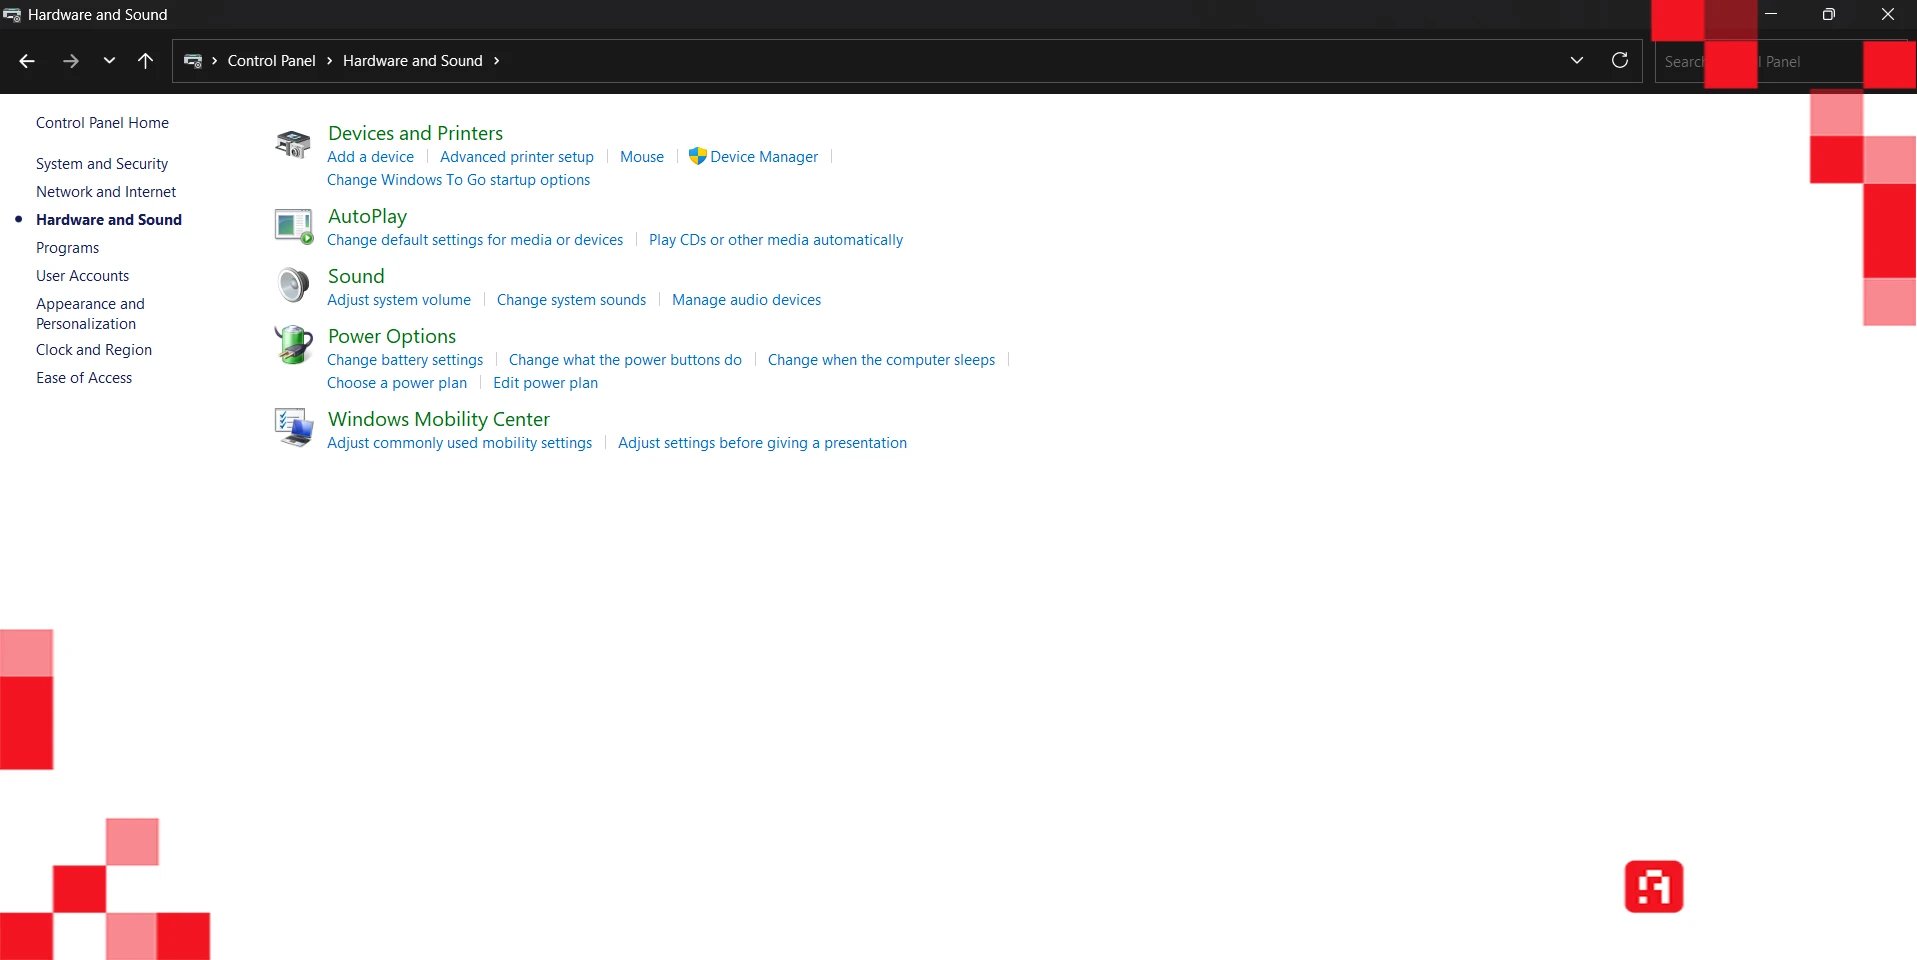
Task: Open the AutoPlay heading
Action: [x=367, y=216]
